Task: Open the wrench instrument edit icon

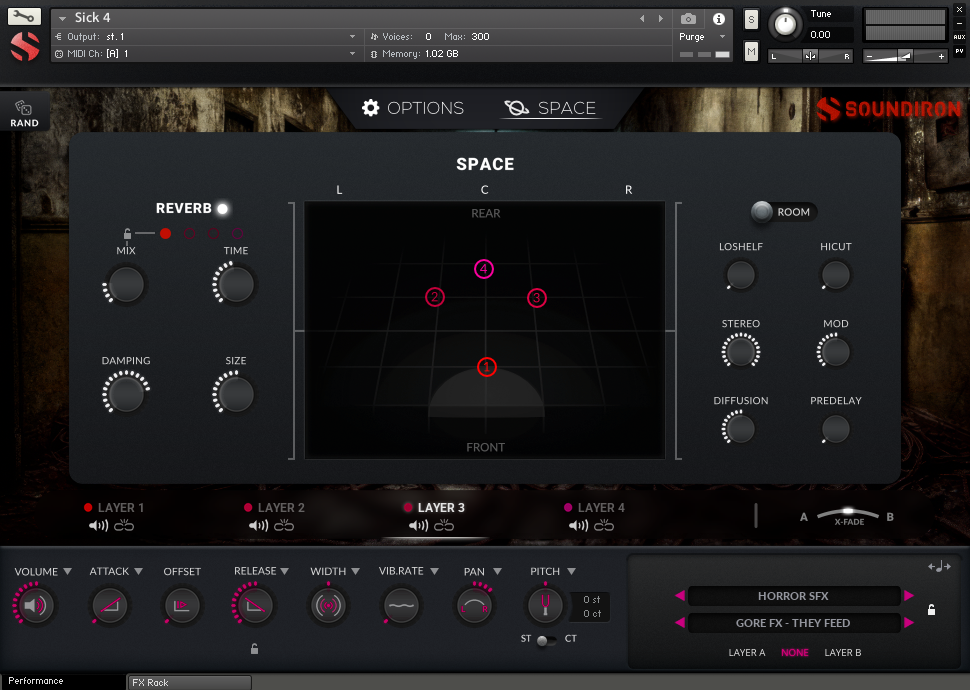Action: 24,17
